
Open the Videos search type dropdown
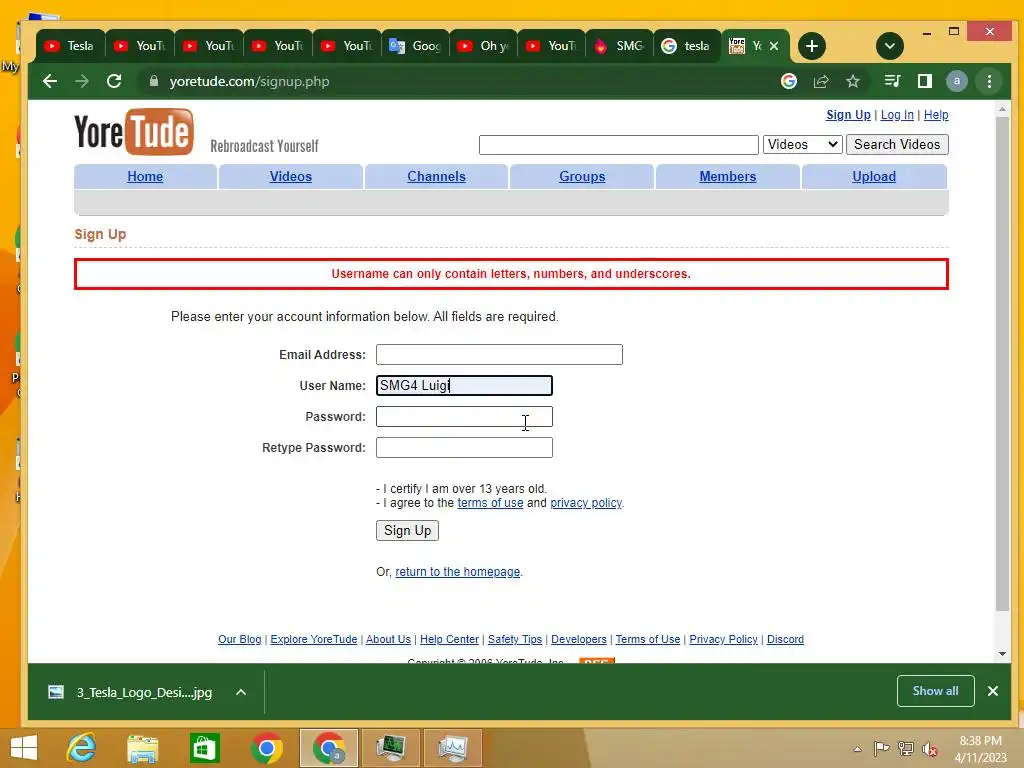coord(803,144)
